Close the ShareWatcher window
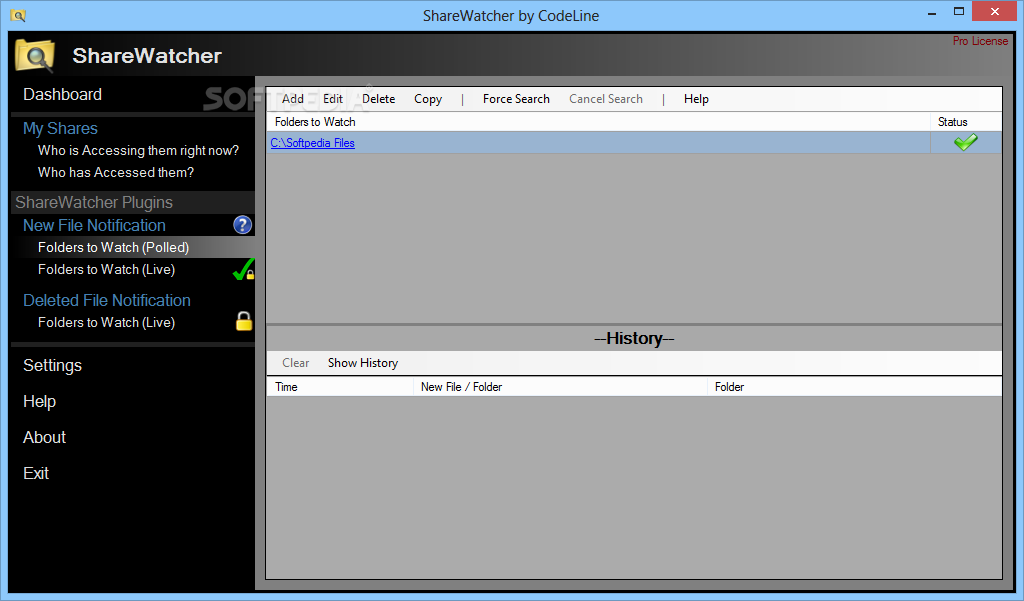This screenshot has width=1024, height=601. [995, 12]
